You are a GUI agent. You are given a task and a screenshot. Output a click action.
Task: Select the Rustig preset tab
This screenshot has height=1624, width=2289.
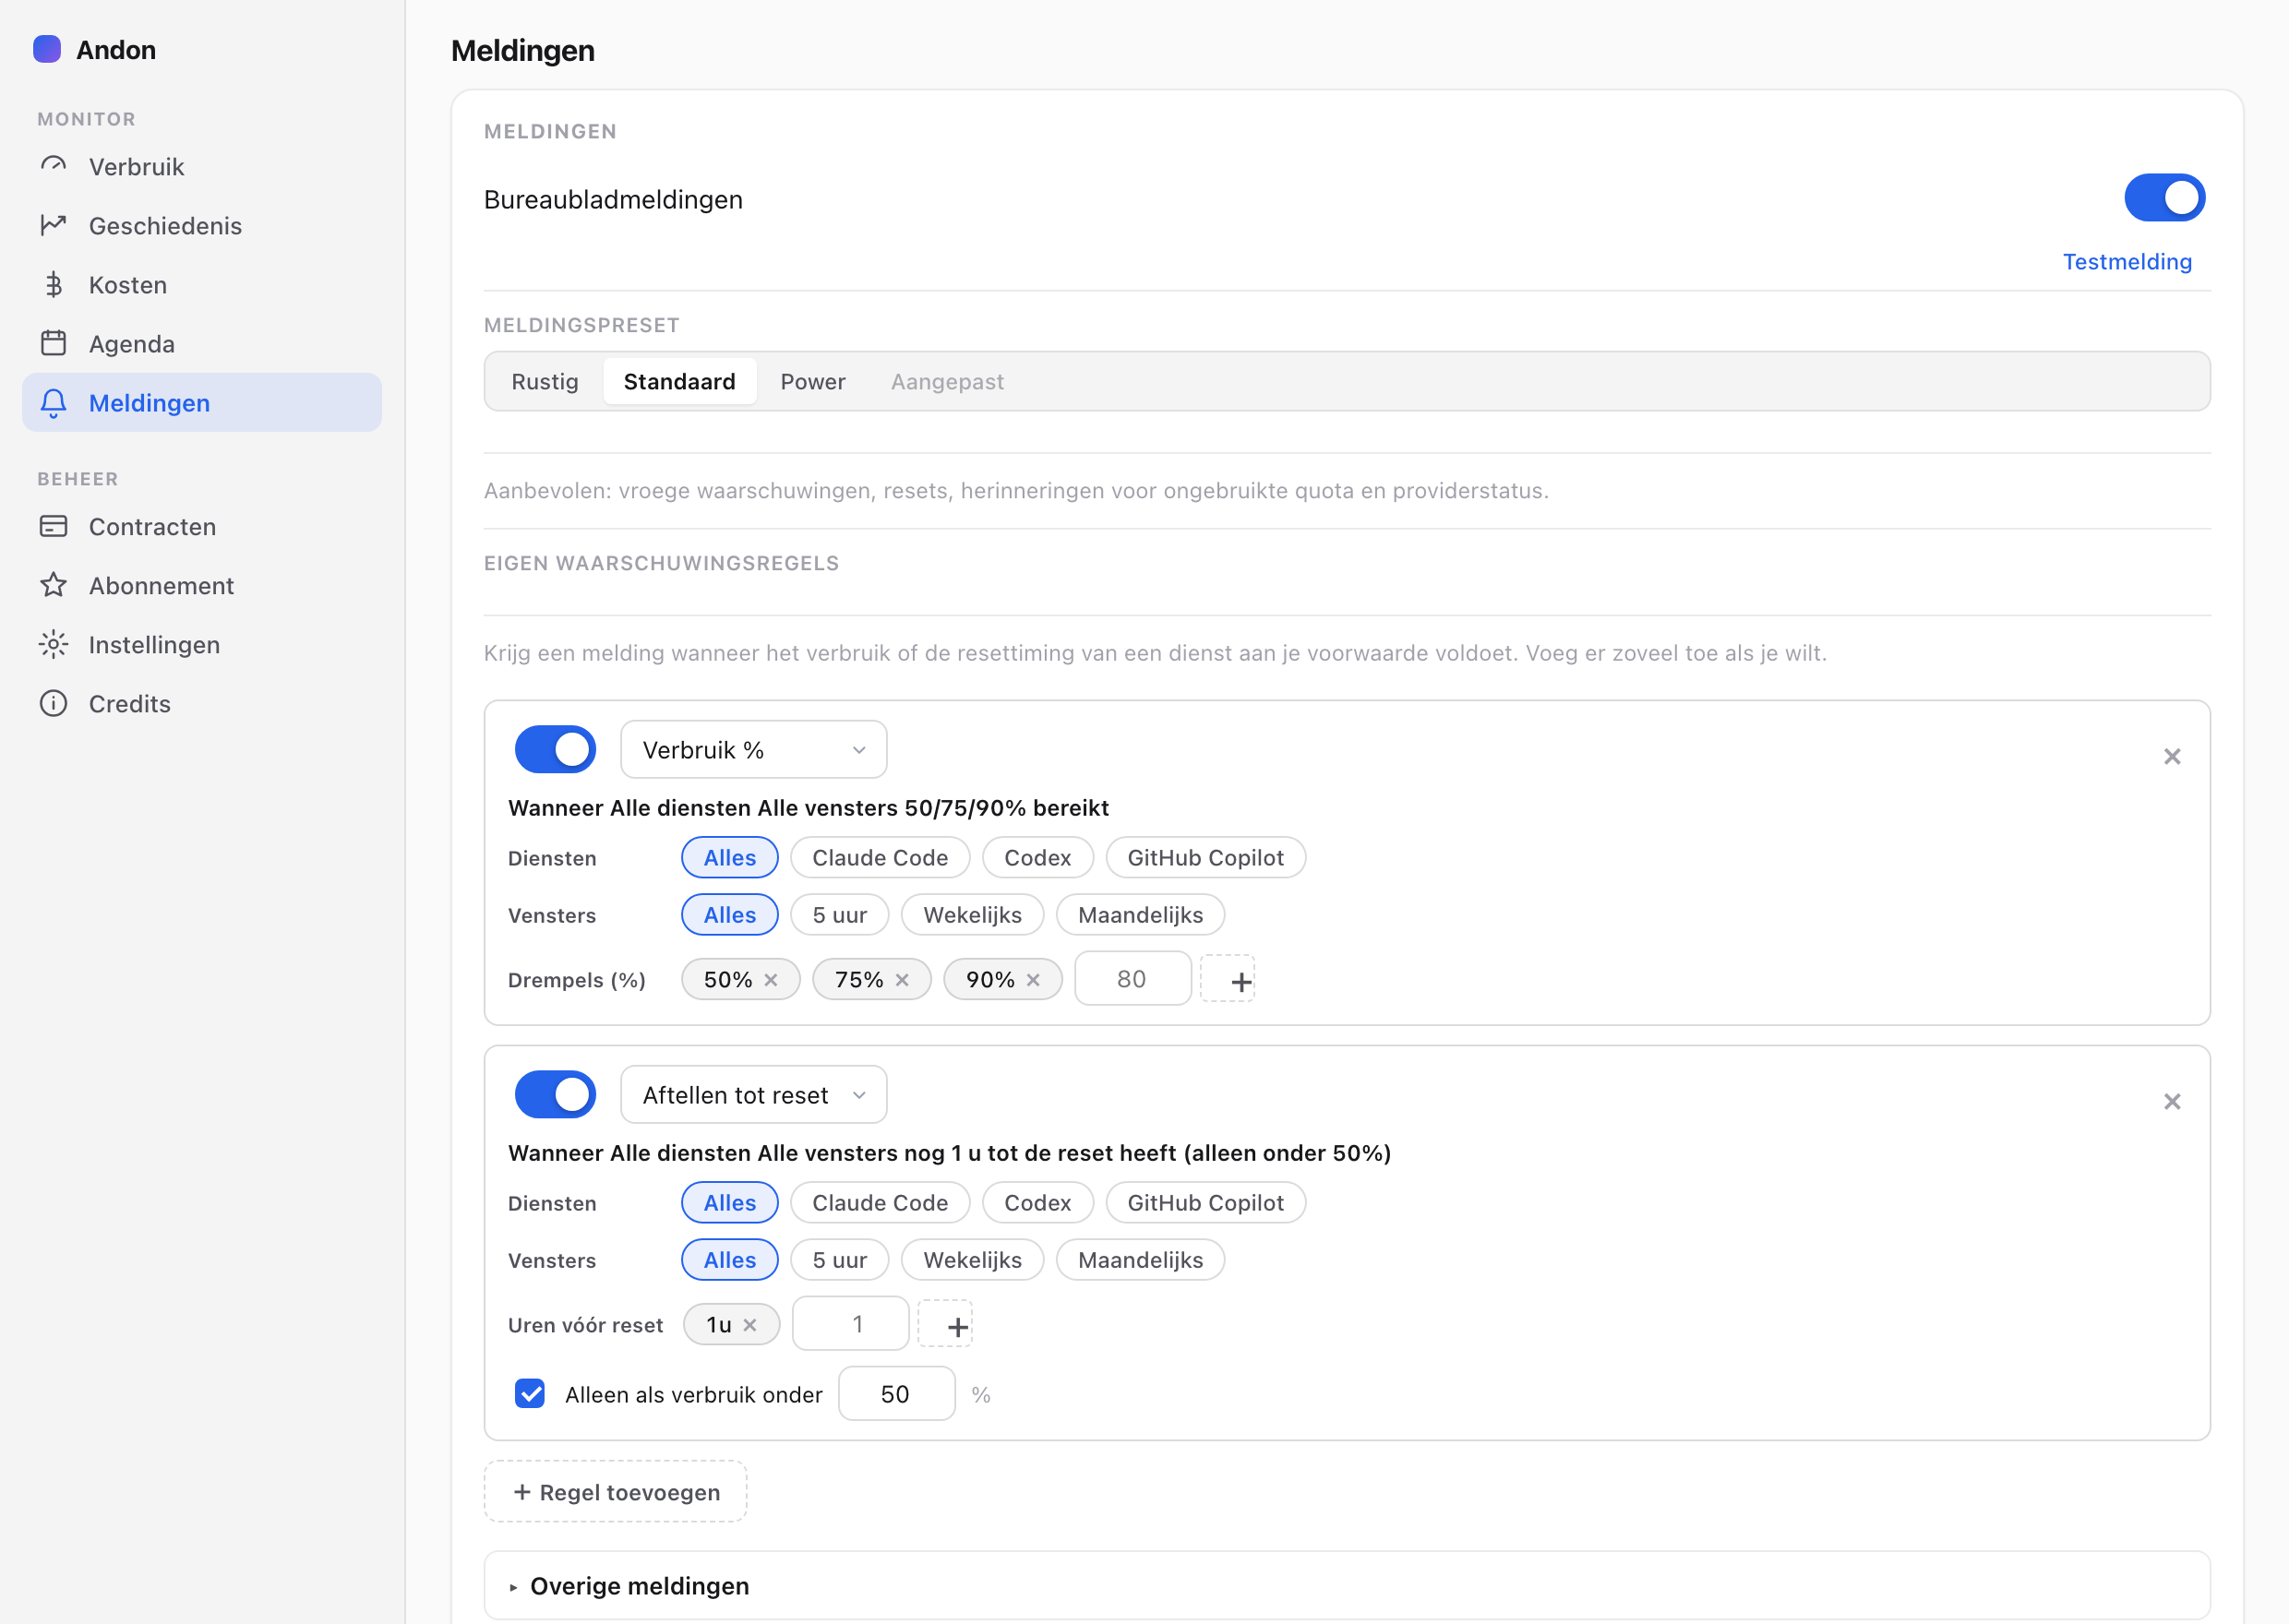point(545,381)
